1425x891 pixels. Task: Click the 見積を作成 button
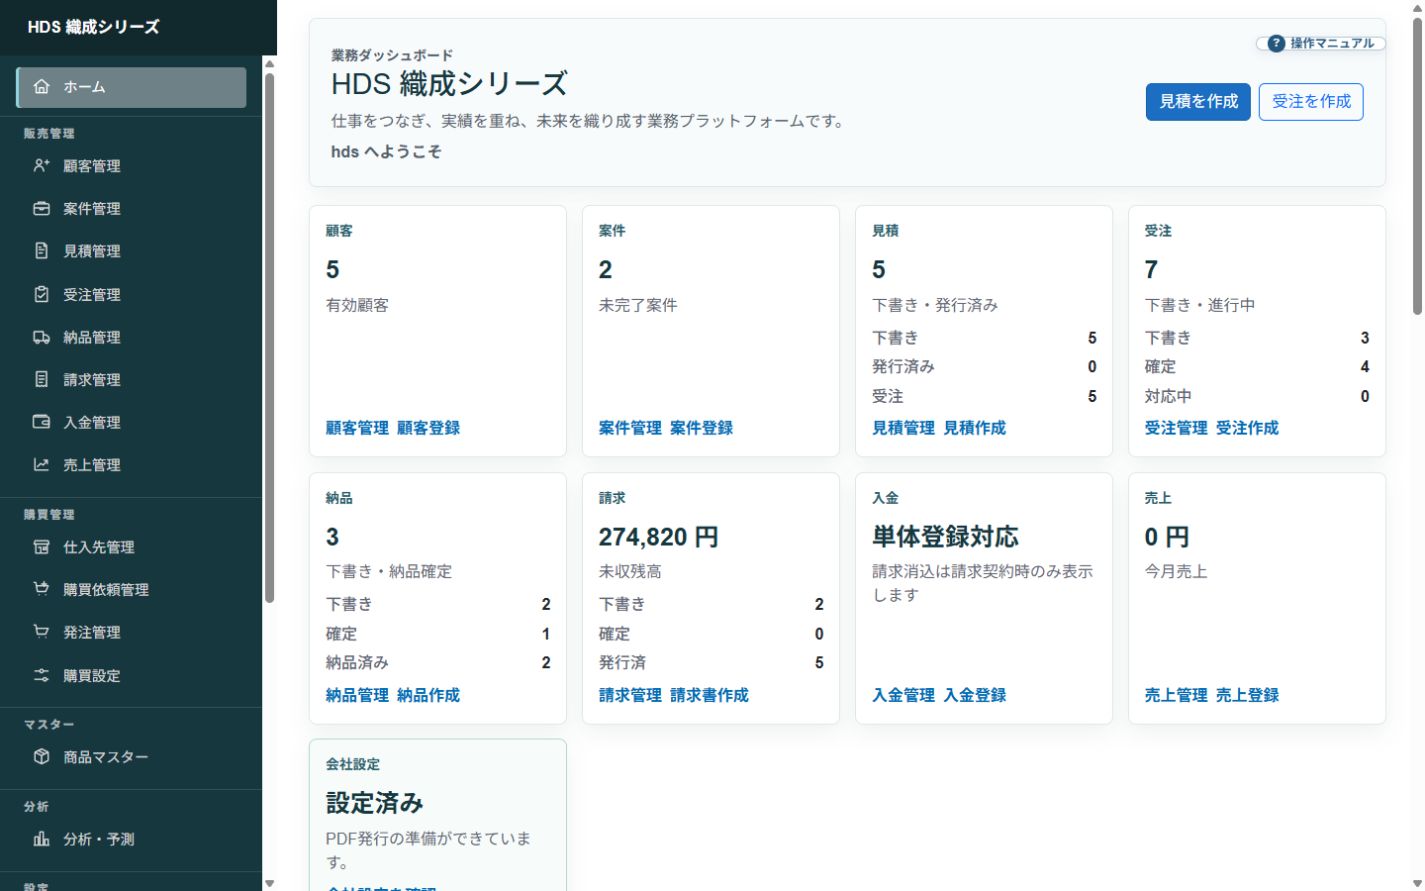point(1198,101)
